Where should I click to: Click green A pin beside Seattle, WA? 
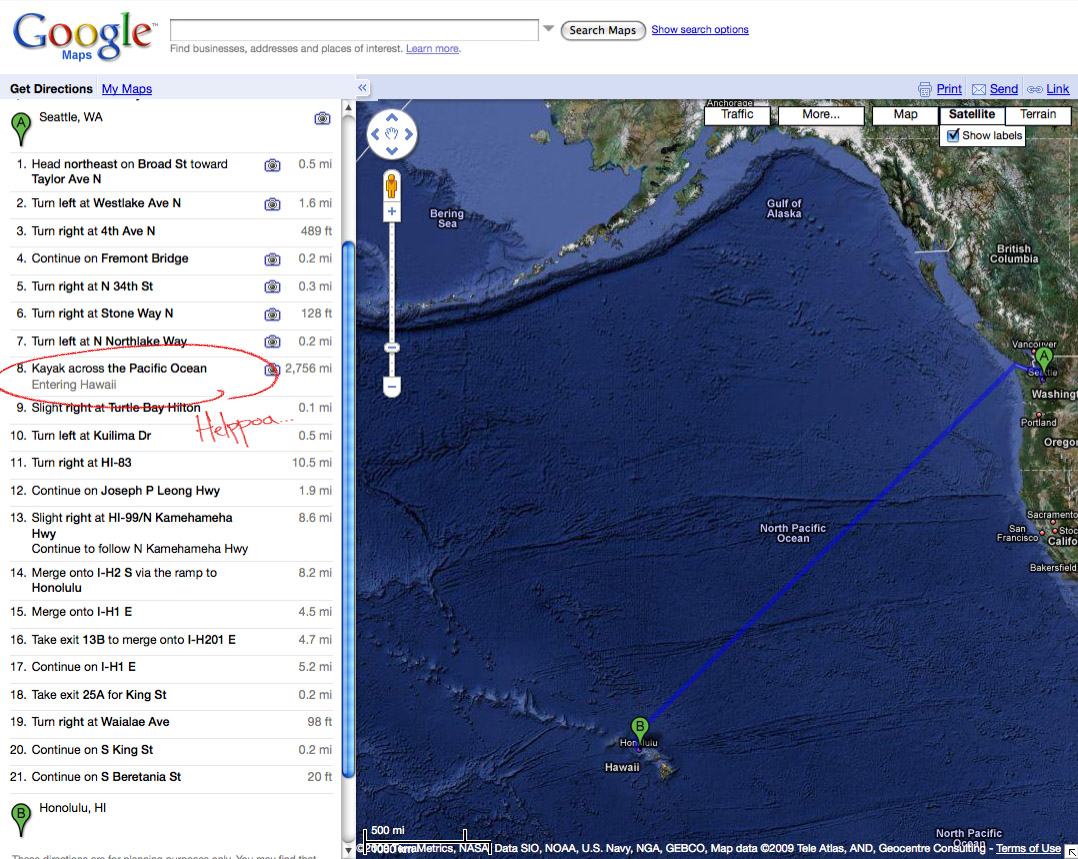(21, 129)
